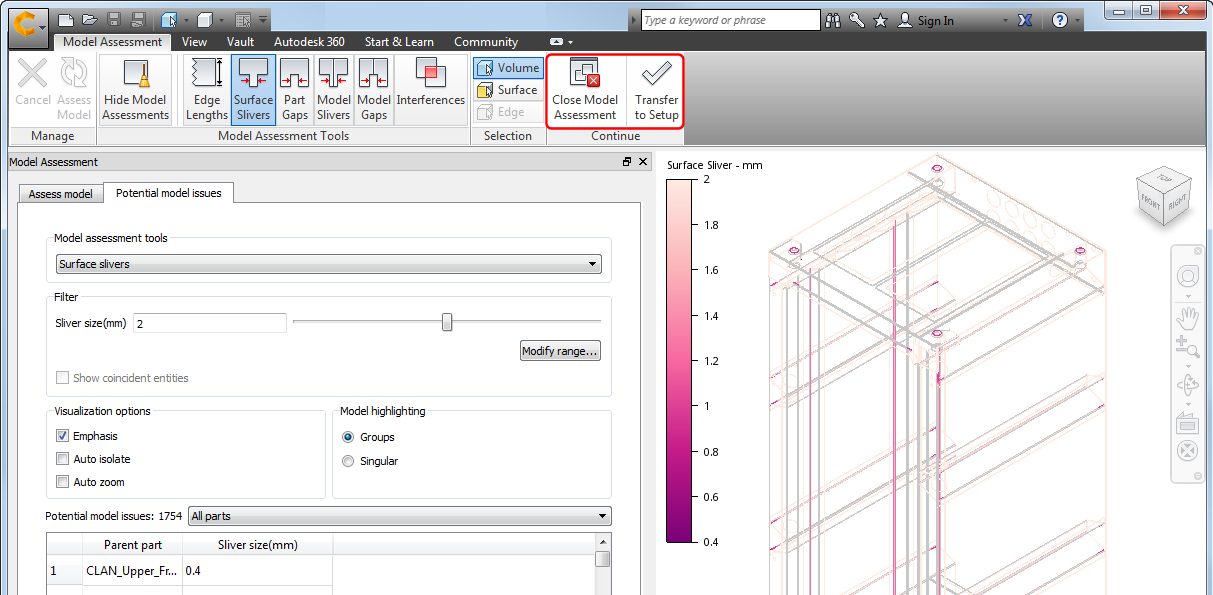Click Transfer to Setup checkmark

pyautogui.click(x=657, y=90)
